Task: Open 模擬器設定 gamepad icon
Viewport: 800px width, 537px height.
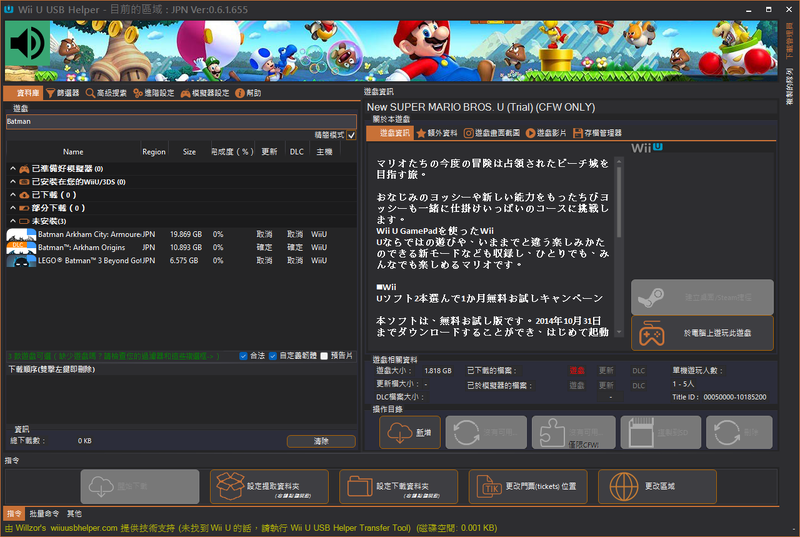Action: (186, 93)
